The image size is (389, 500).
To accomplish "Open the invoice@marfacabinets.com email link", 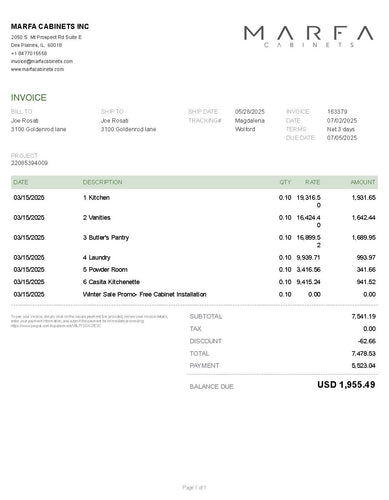I will [x=42, y=61].
